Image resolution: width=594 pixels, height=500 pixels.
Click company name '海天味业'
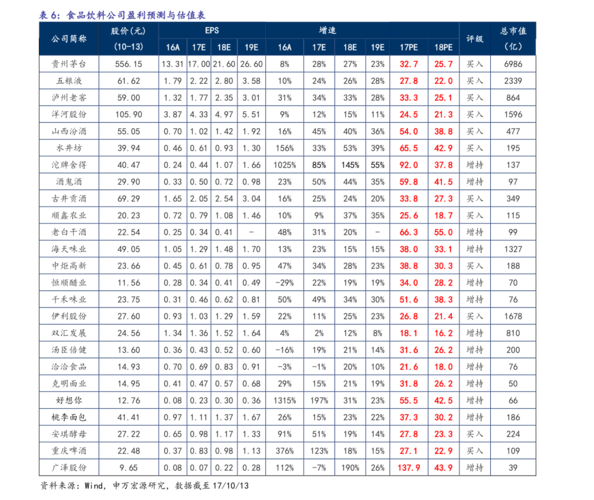coord(69,249)
